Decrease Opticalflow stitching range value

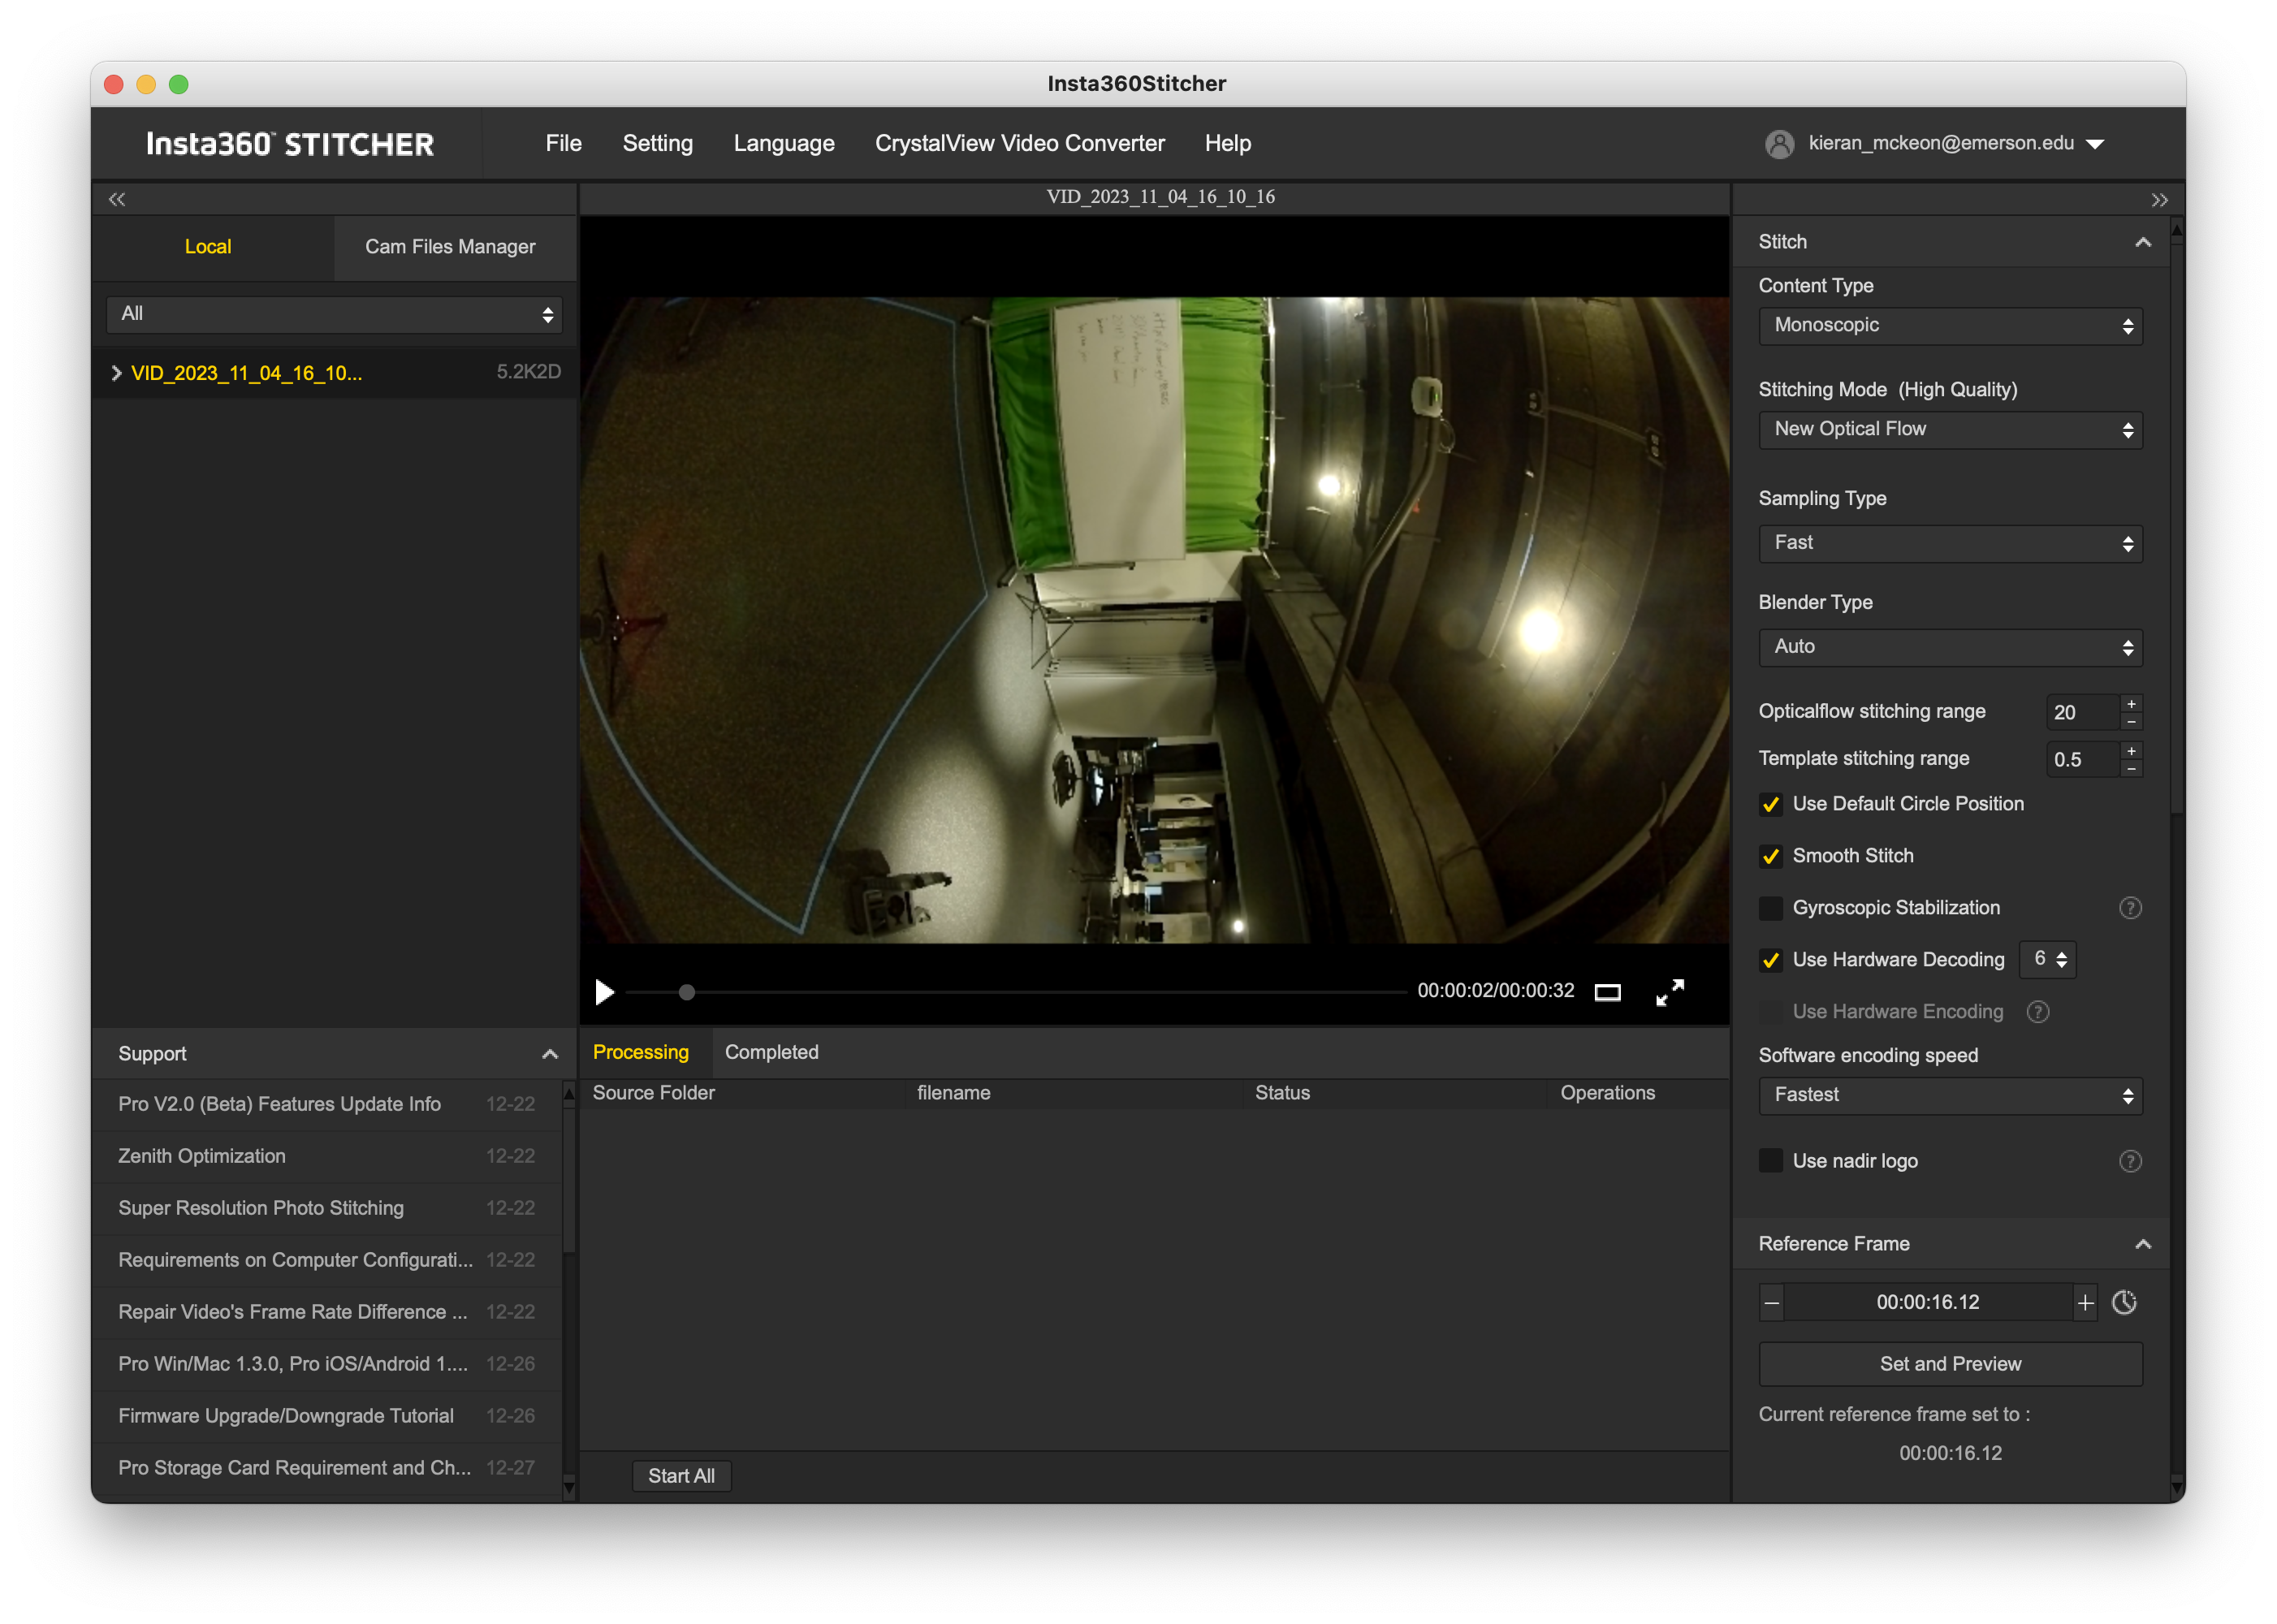pos(2131,721)
